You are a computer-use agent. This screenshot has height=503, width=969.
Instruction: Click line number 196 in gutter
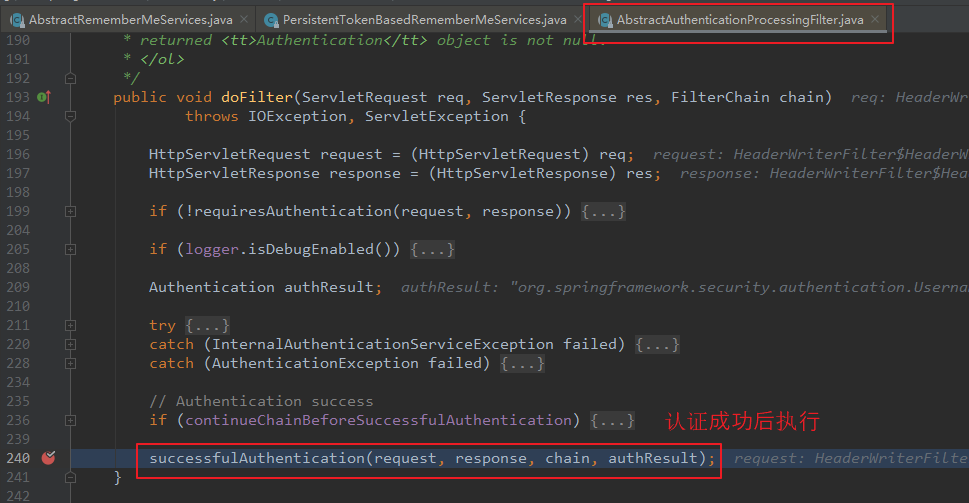click(x=18, y=154)
